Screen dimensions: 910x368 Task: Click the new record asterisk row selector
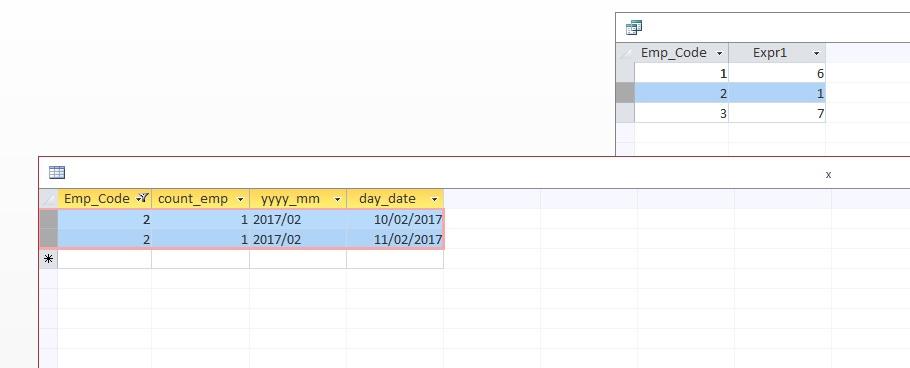[48, 259]
